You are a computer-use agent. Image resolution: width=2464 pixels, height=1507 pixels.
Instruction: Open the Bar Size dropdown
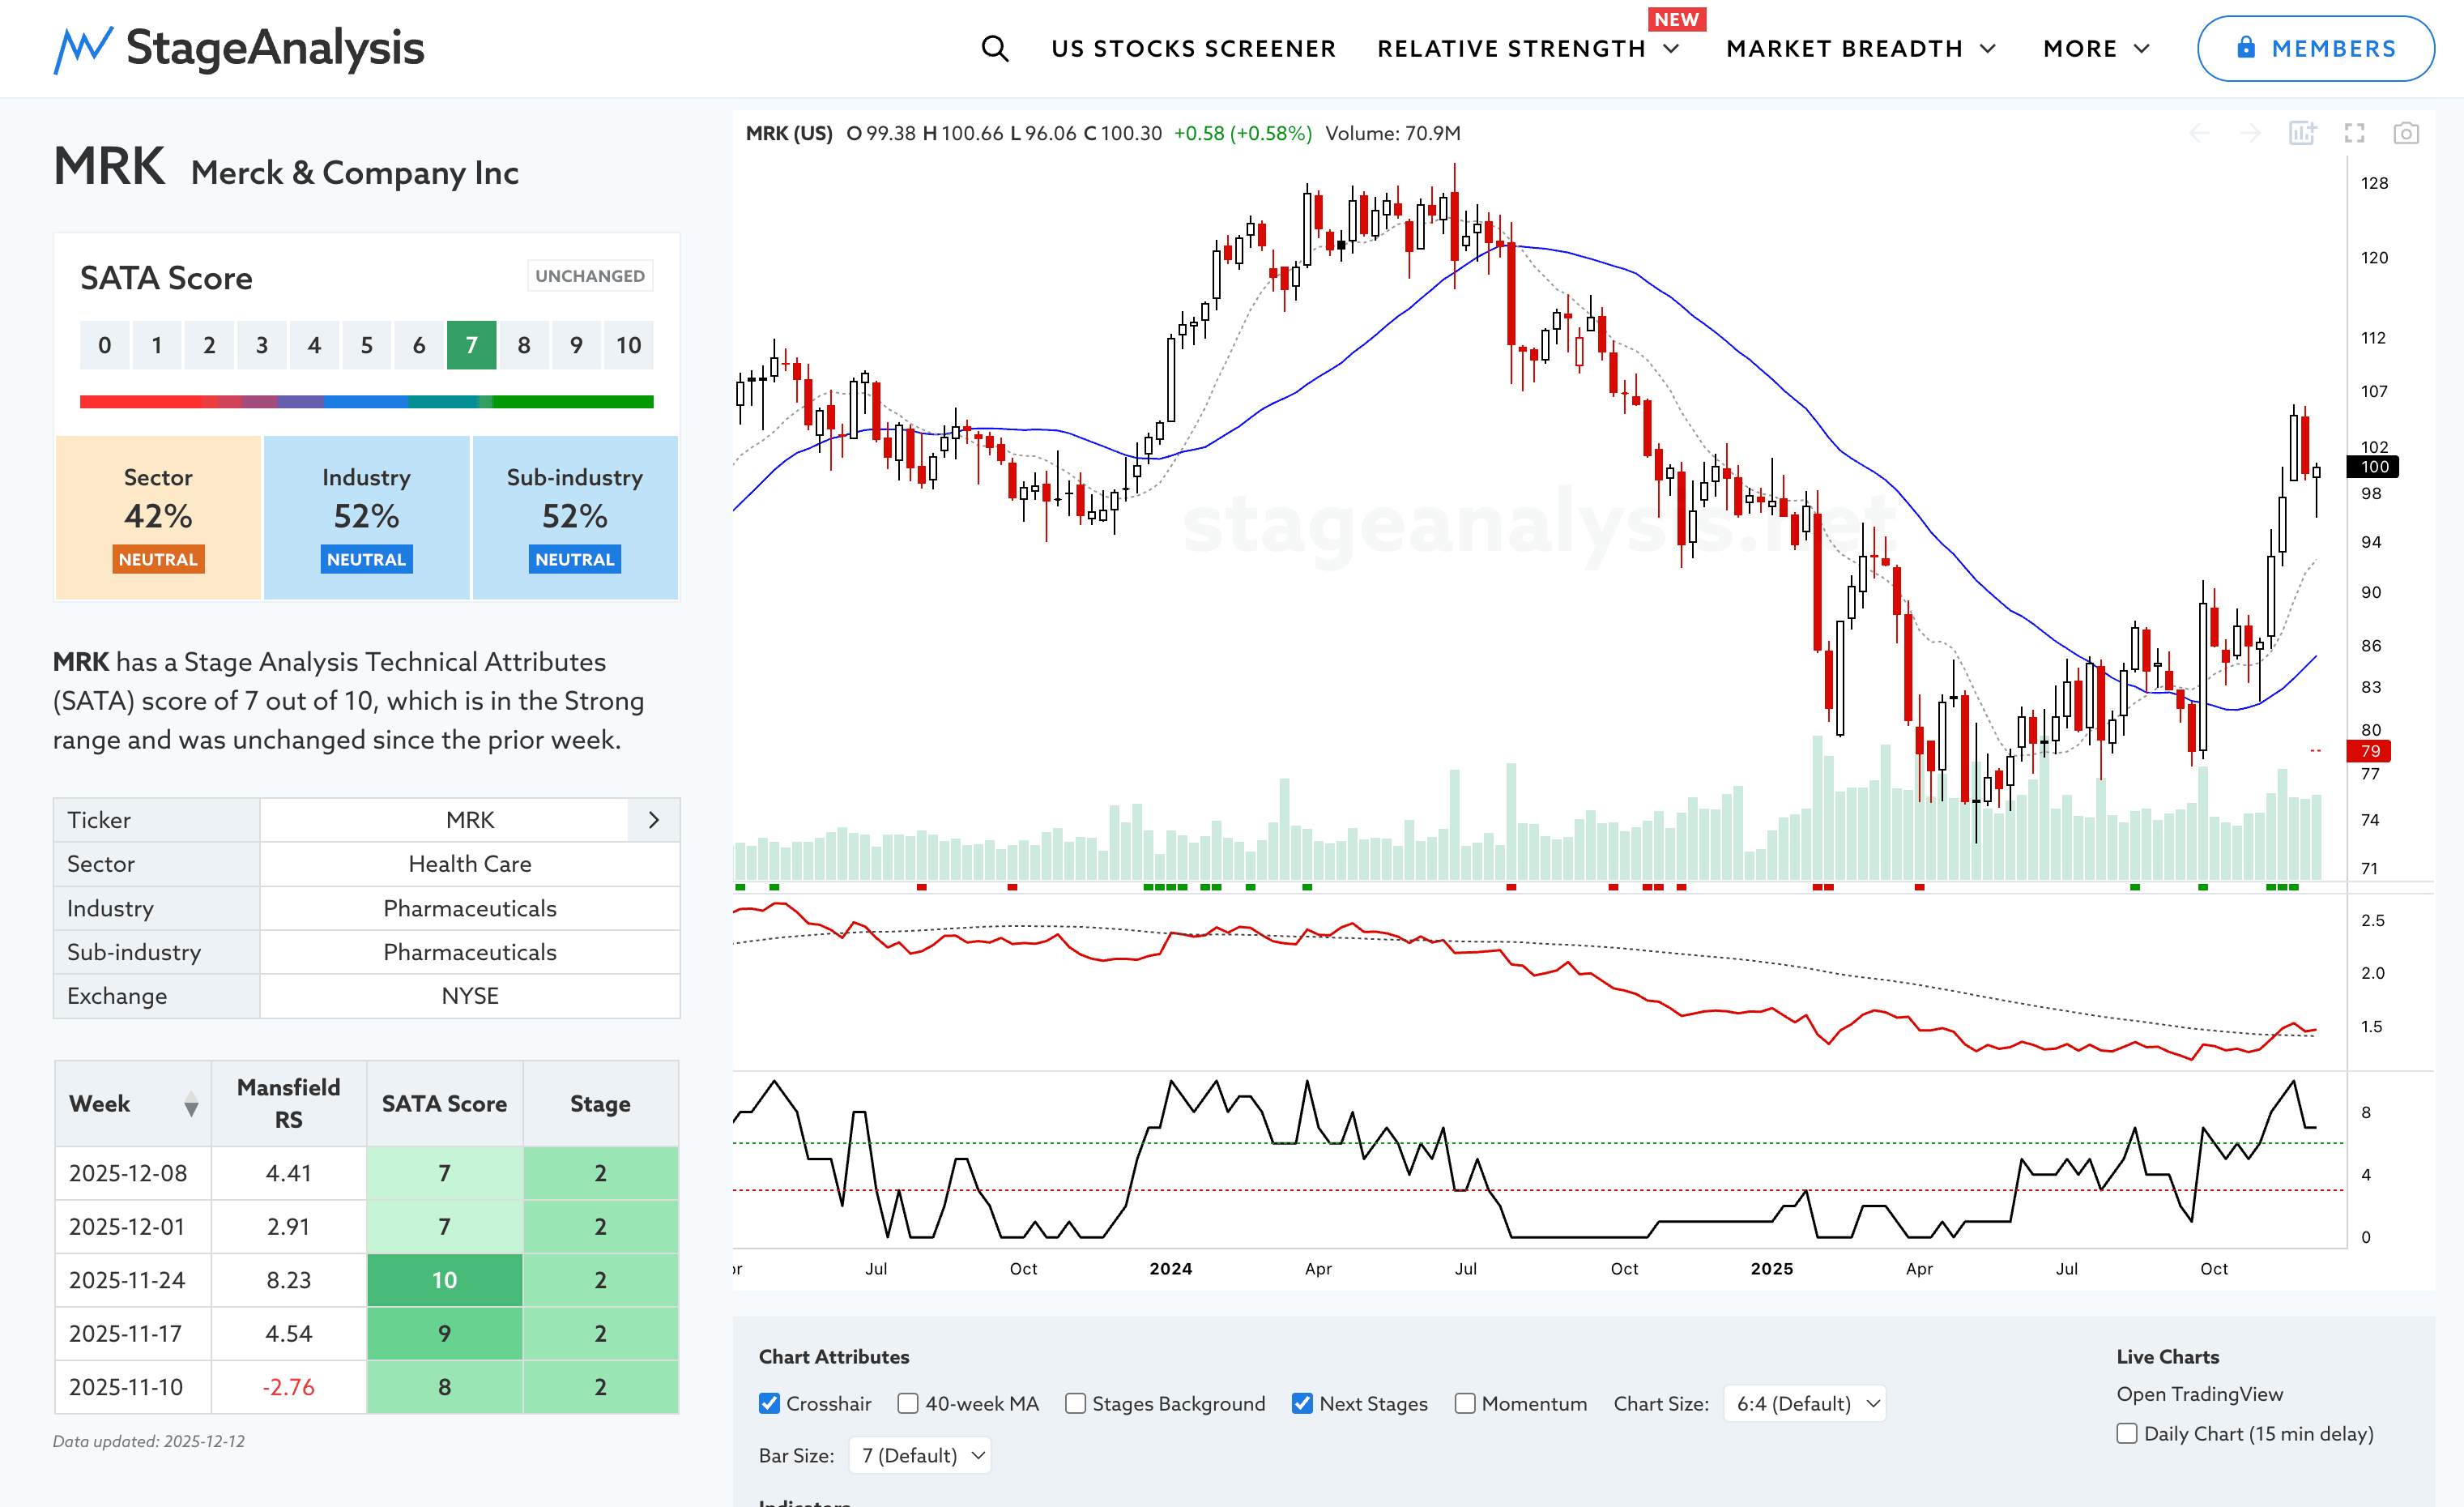[x=921, y=1455]
